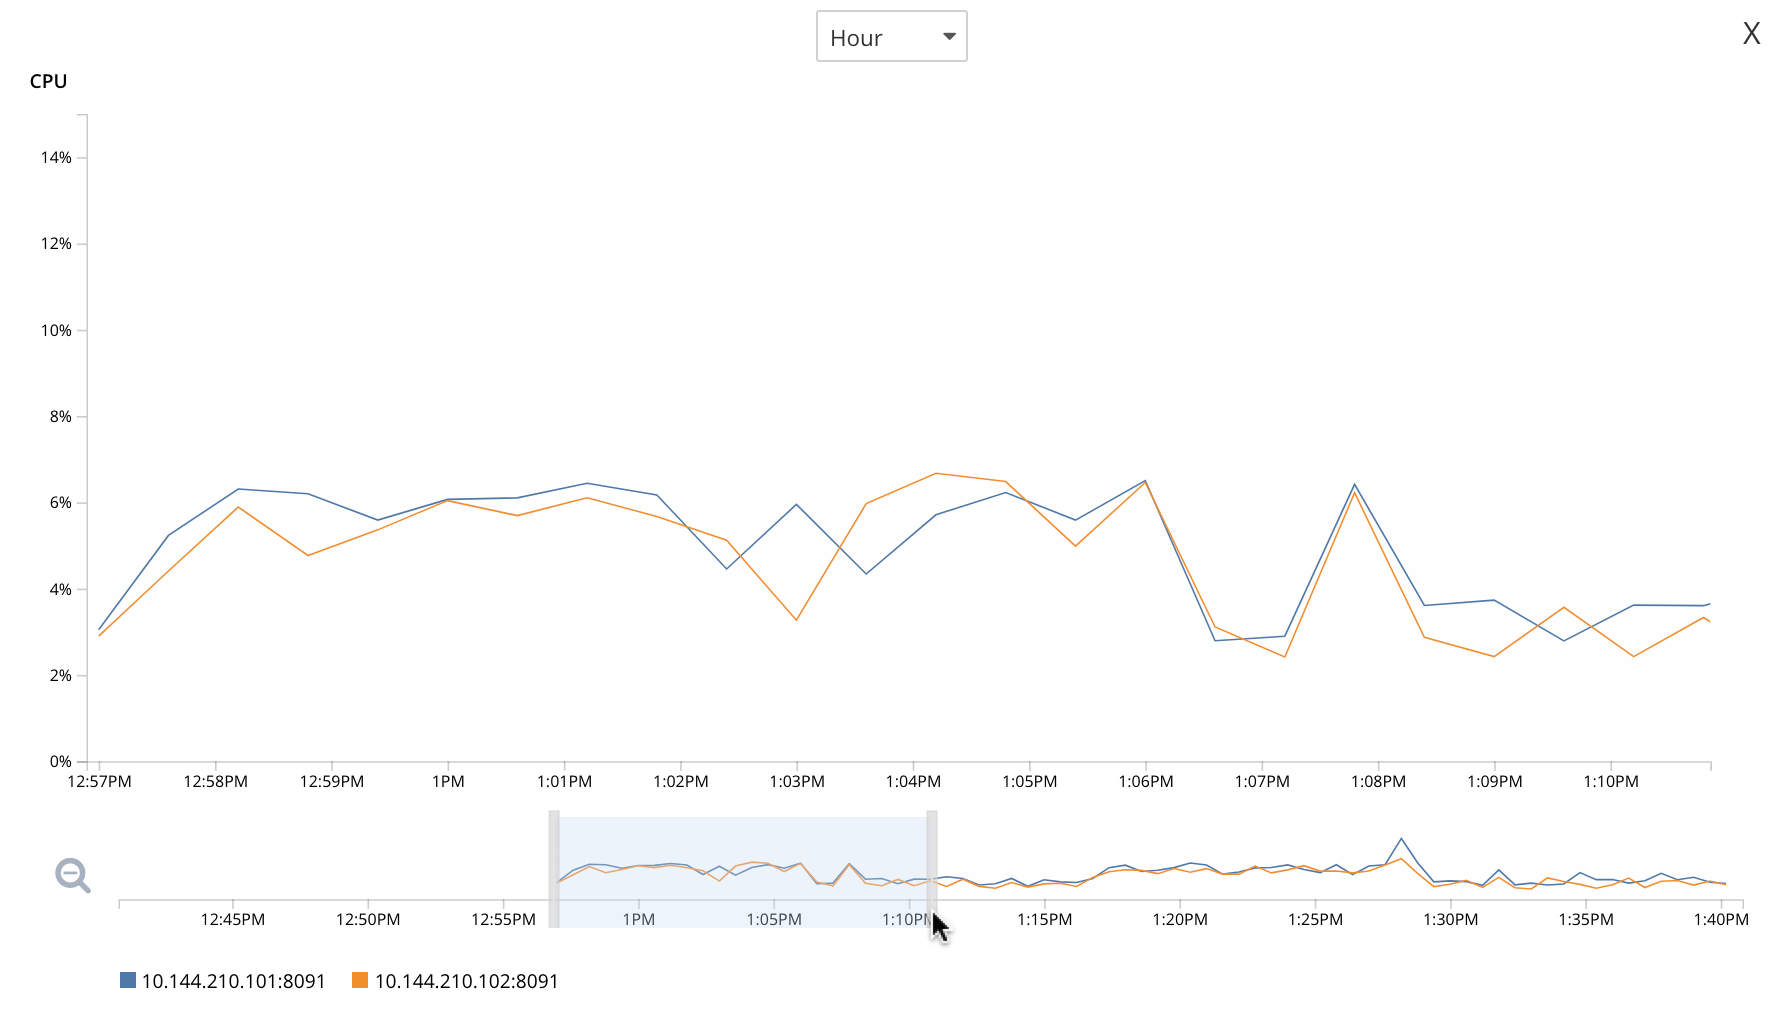Click the zoom out magnifier icon
The width and height of the screenshot is (1788, 1020).
72,875
